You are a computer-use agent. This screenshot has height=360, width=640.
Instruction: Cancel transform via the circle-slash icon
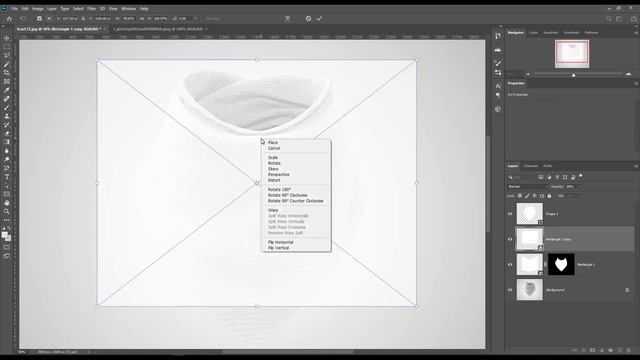pos(308,18)
